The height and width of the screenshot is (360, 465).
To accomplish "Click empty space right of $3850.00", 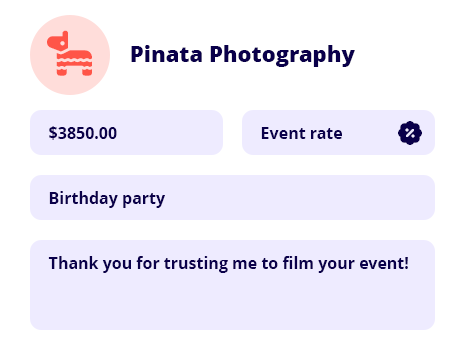I will (170, 132).
